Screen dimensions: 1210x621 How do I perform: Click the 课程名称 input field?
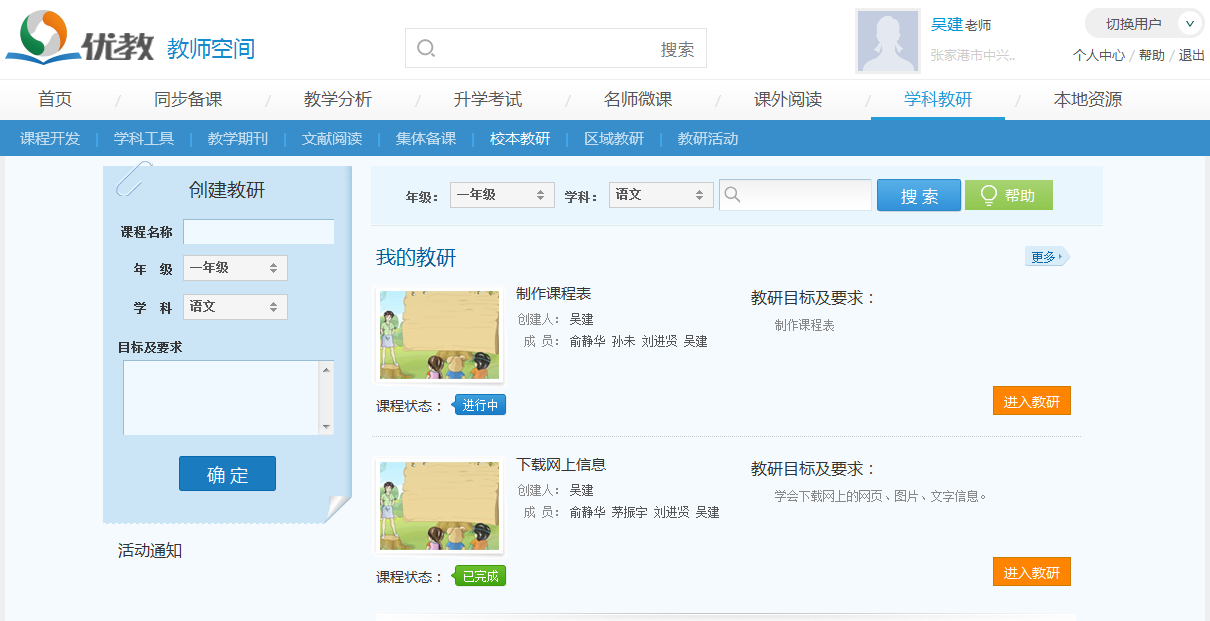tap(258, 232)
